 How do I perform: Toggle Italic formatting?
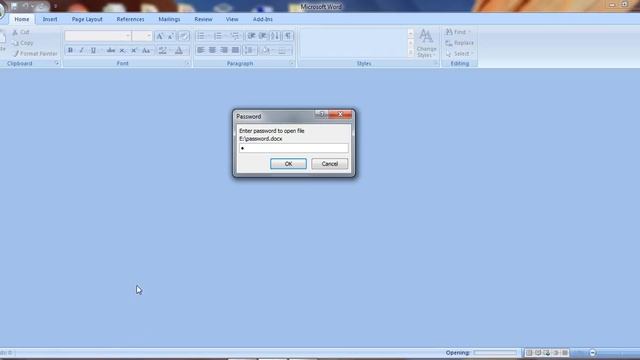81,50
